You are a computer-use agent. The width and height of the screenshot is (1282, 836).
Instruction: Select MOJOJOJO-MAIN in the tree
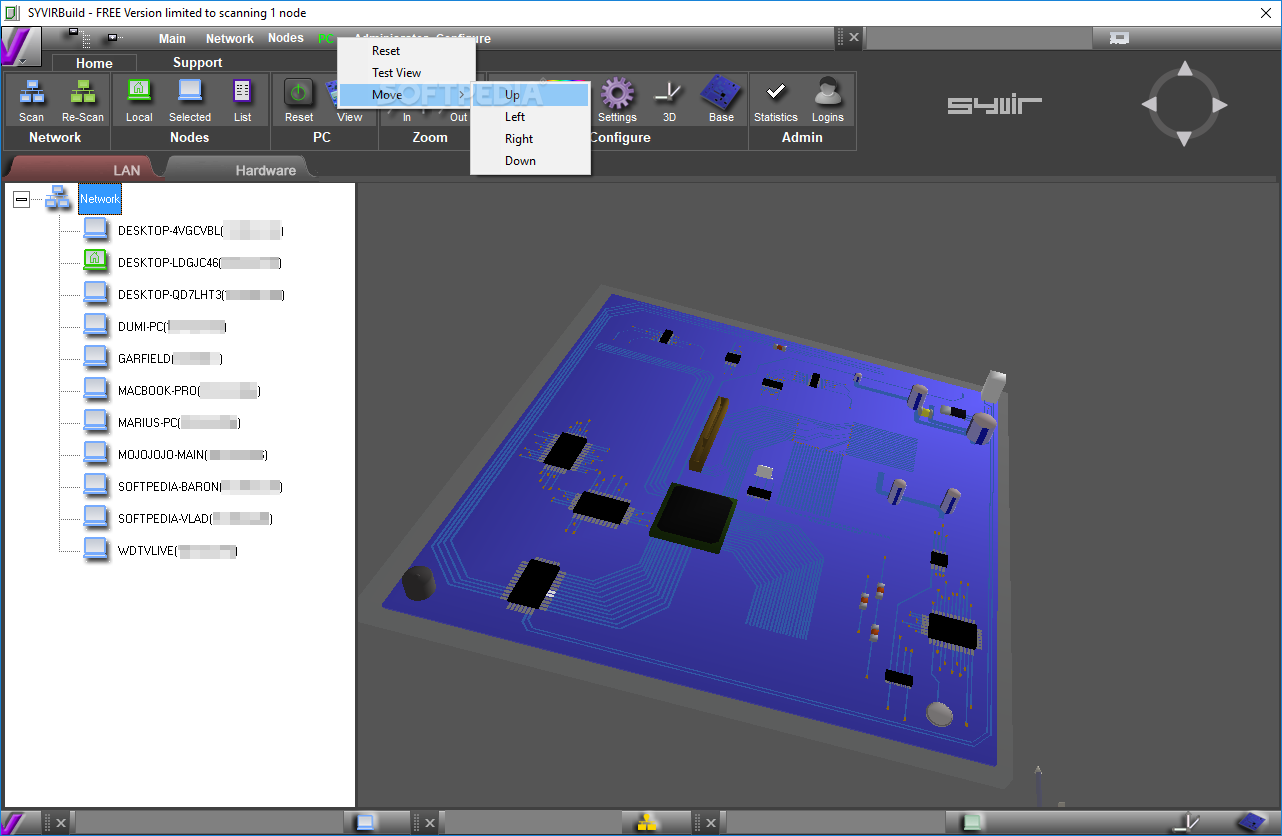point(193,455)
